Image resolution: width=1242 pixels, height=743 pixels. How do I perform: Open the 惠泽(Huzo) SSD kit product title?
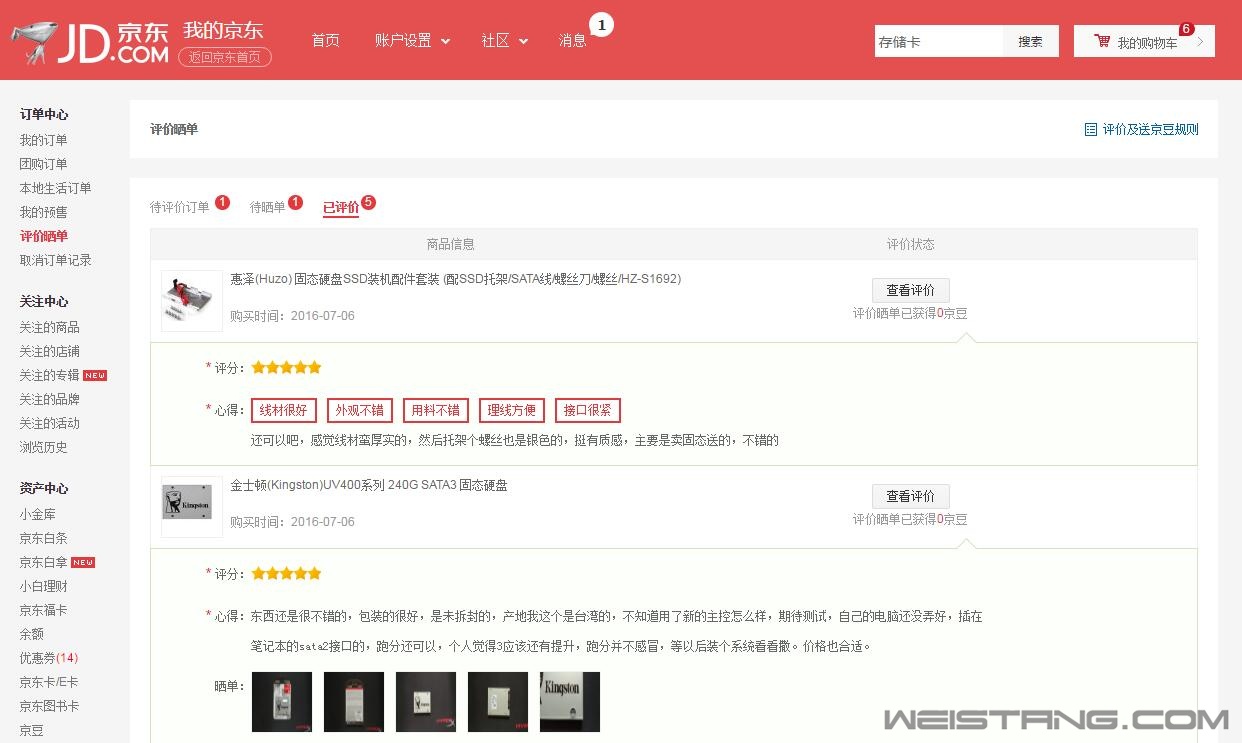(456, 279)
